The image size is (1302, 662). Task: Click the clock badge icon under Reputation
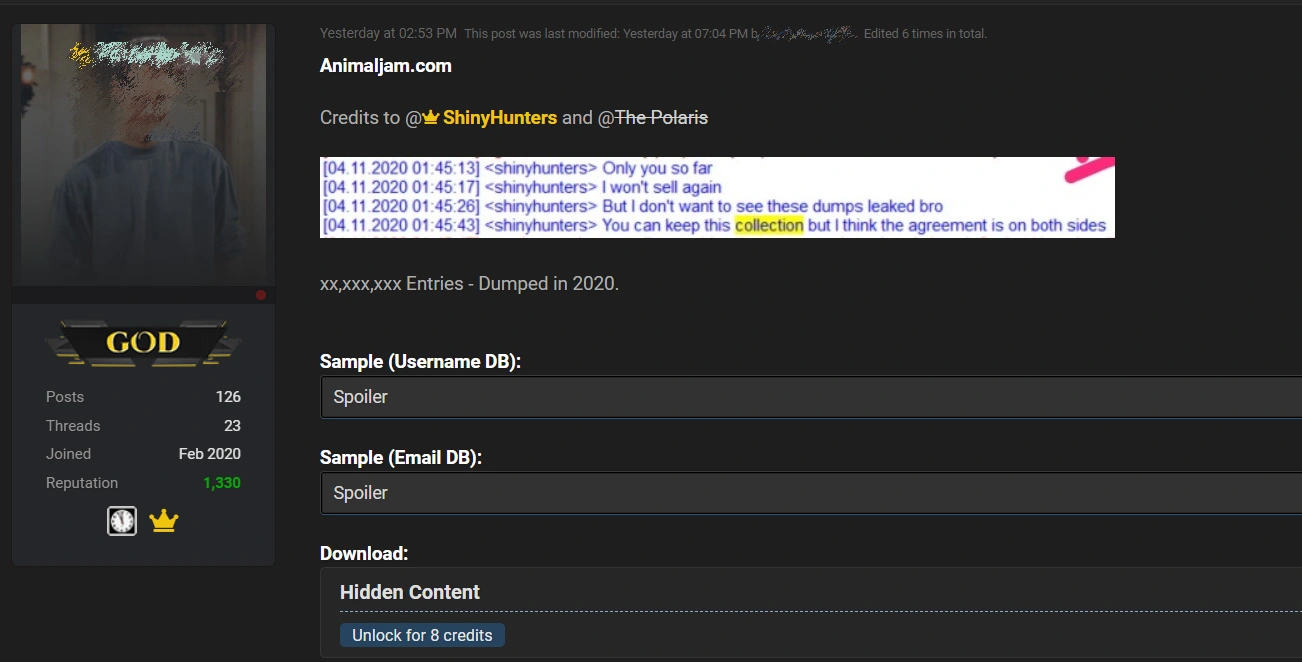pyautogui.click(x=122, y=521)
